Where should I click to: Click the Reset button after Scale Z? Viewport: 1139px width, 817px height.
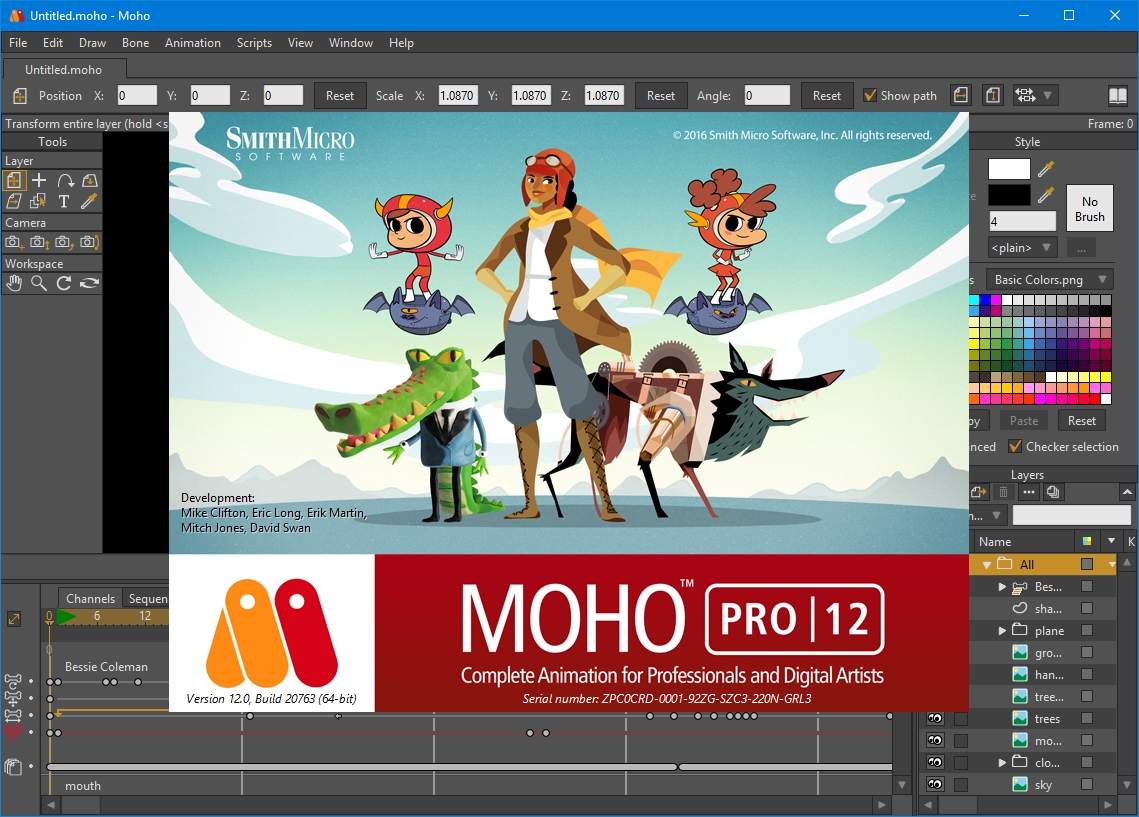(x=661, y=95)
